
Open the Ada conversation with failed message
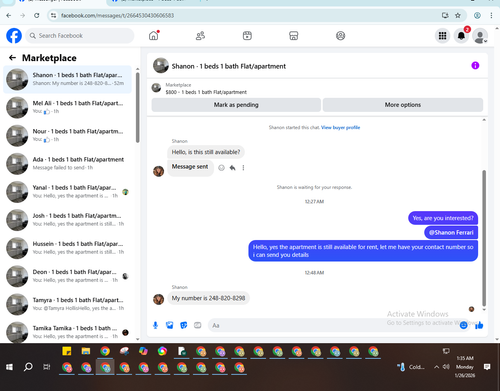67,163
